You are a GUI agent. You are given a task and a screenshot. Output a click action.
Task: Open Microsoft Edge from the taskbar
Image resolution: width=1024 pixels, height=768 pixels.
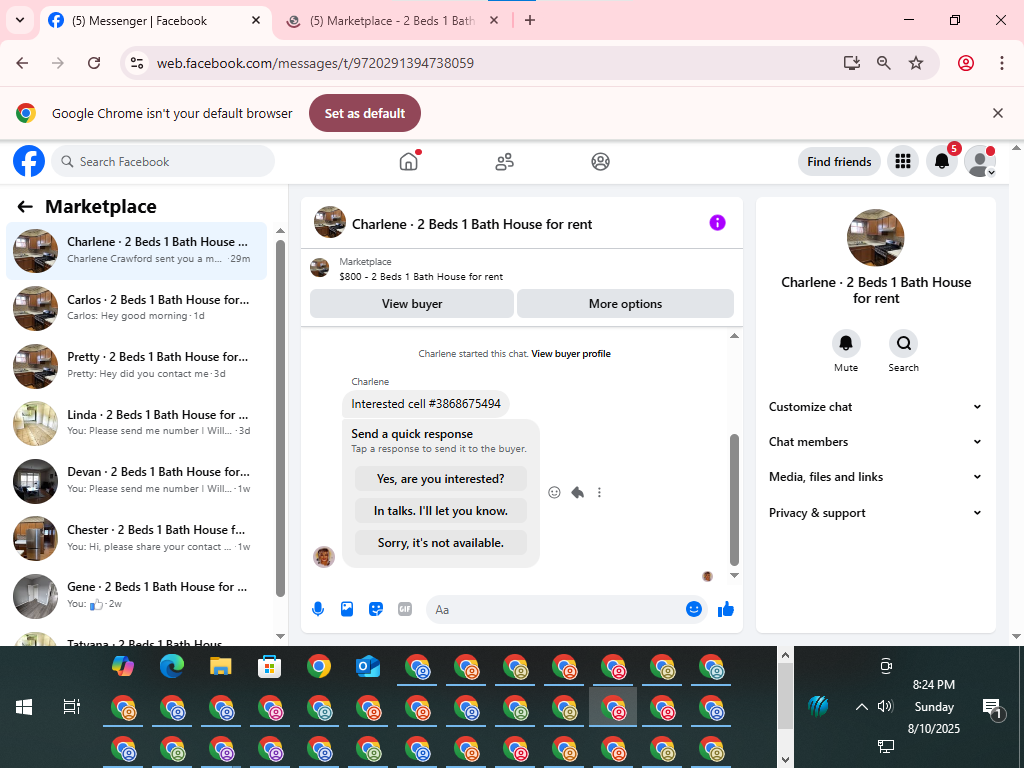pos(172,666)
